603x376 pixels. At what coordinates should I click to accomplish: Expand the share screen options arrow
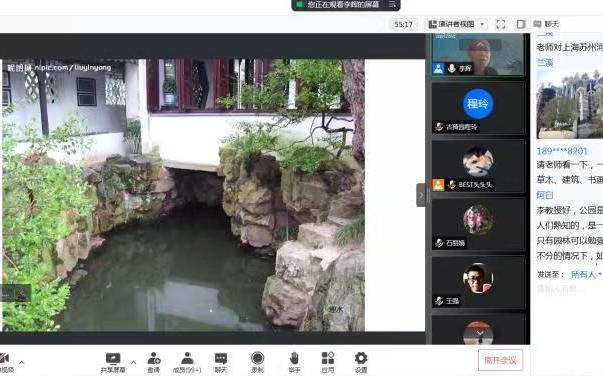[x=133, y=362]
